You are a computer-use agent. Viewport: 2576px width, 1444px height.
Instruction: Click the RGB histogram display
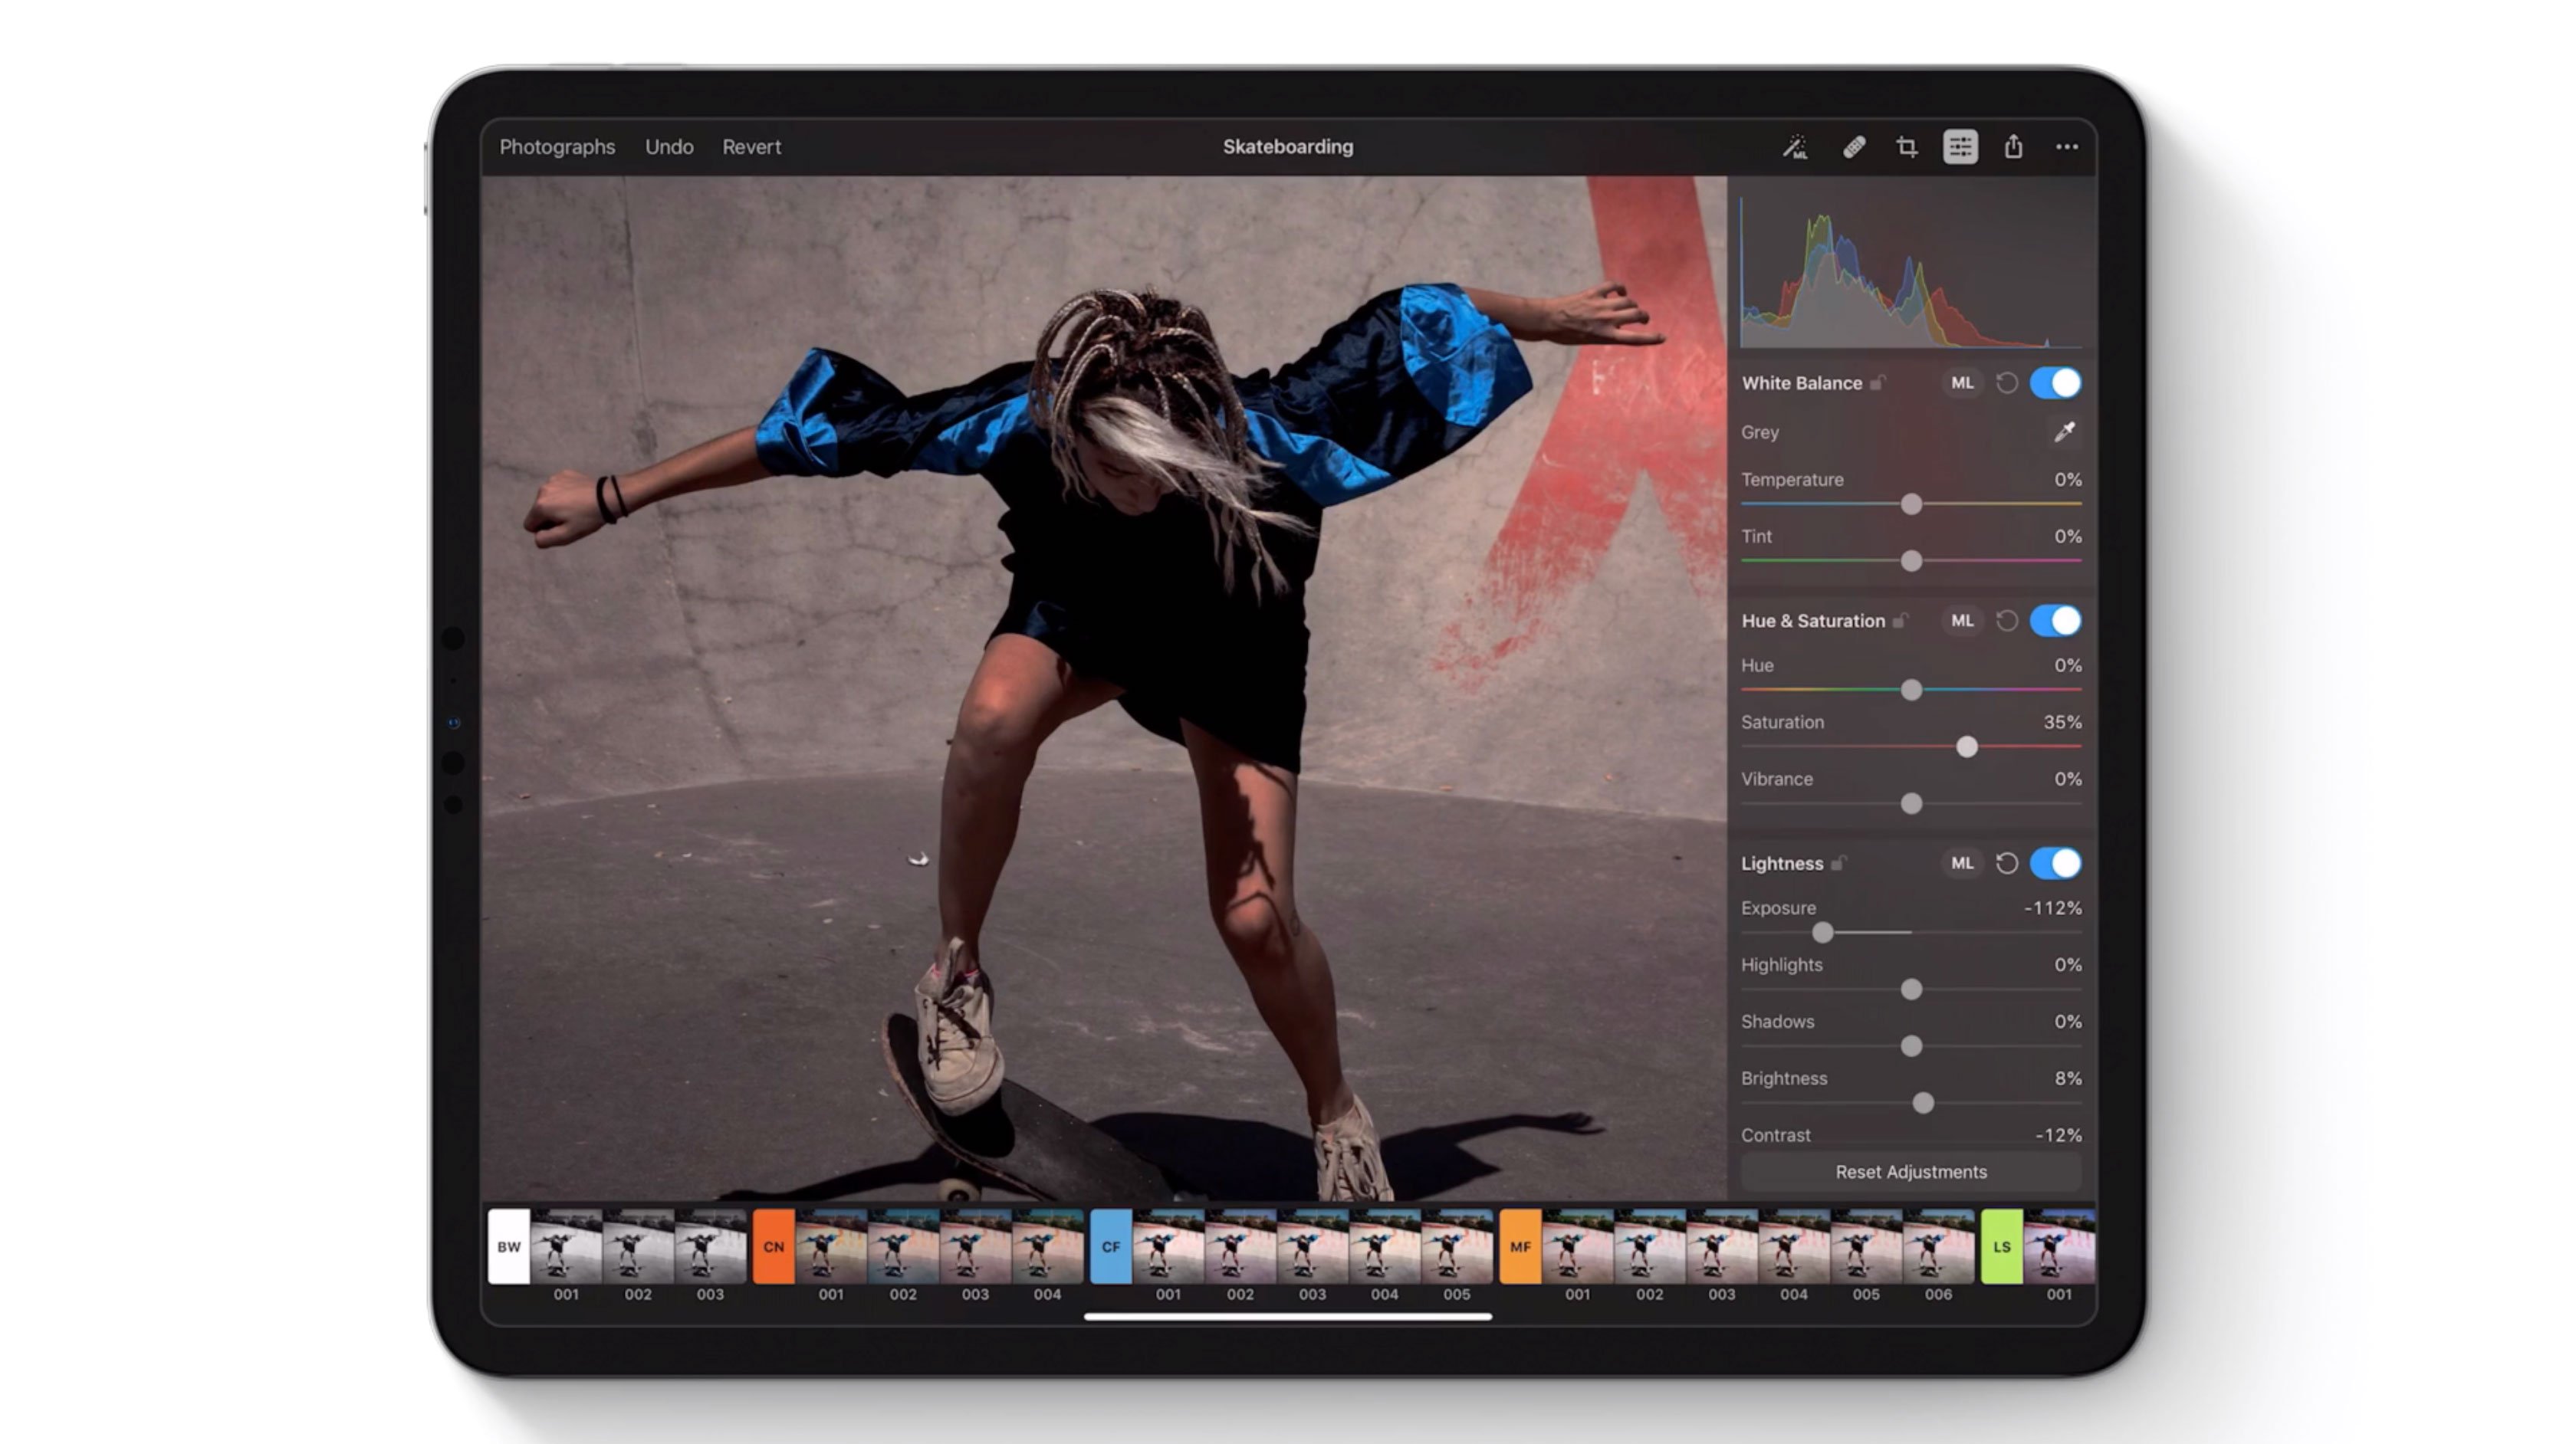coord(1911,272)
